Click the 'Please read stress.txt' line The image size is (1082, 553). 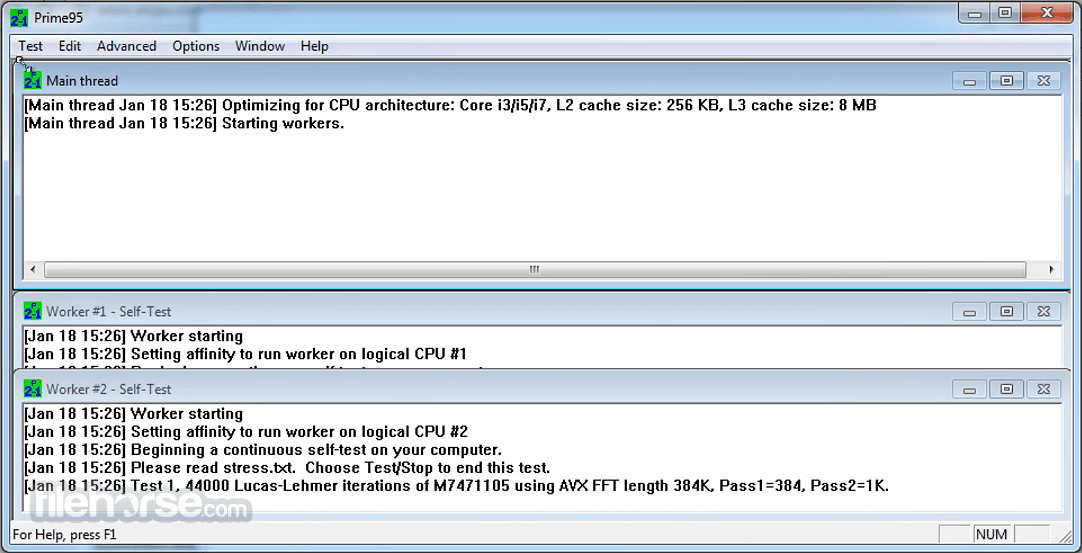pyautogui.click(x=287, y=468)
